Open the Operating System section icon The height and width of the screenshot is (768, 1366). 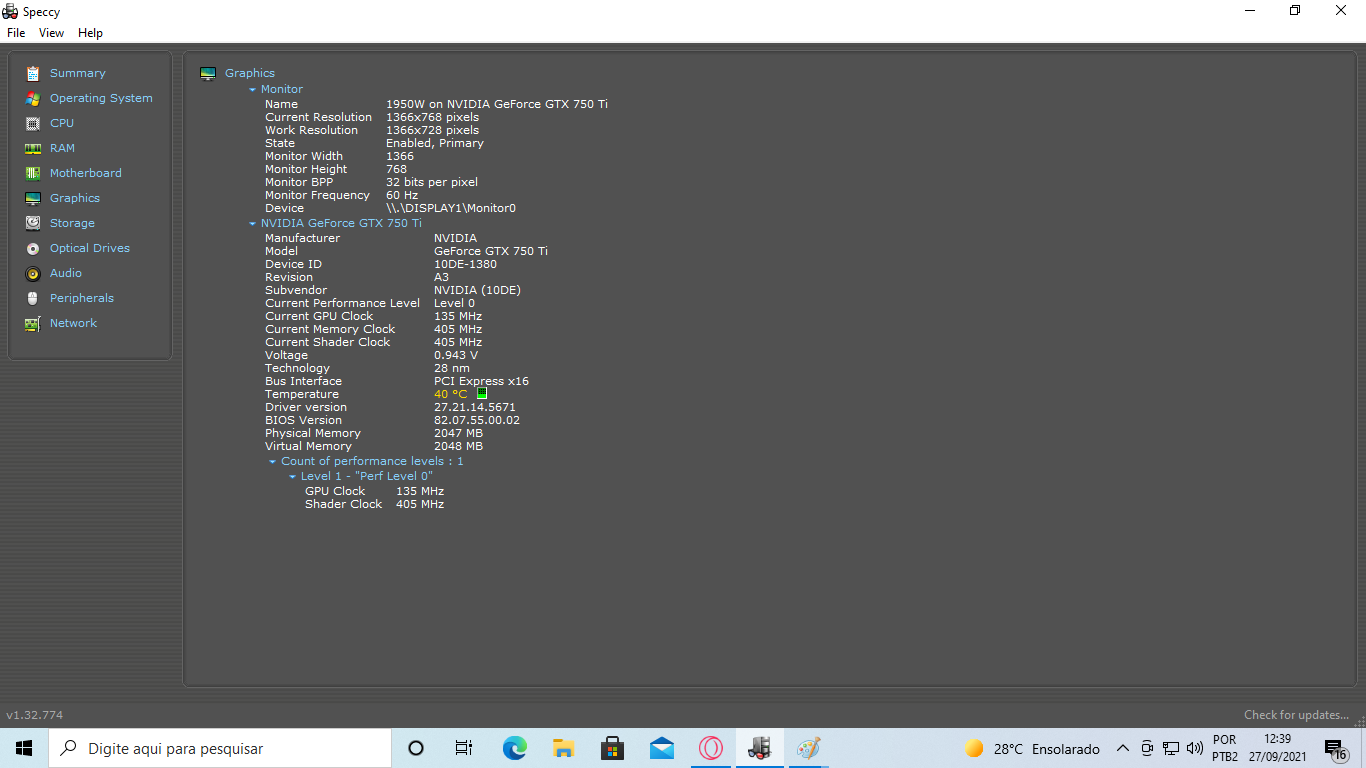tap(33, 98)
